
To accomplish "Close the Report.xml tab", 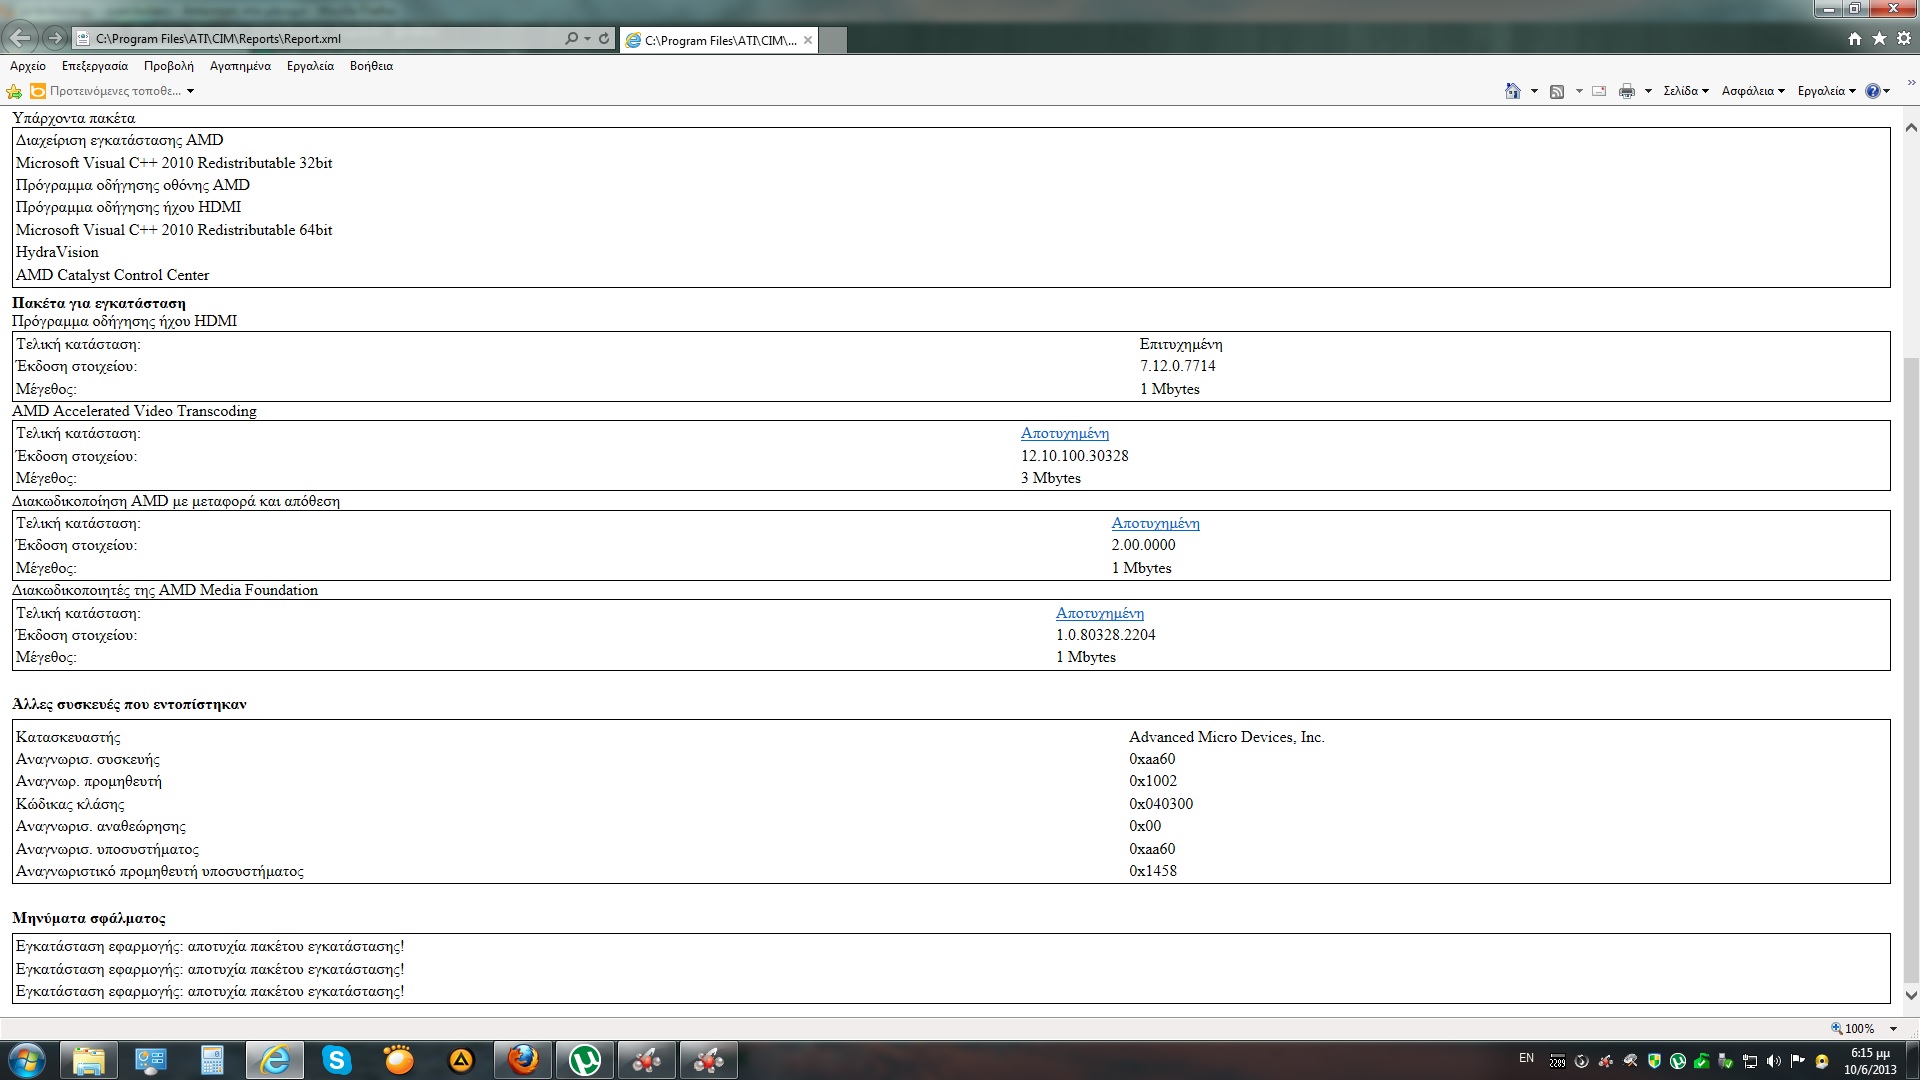I will (x=808, y=40).
